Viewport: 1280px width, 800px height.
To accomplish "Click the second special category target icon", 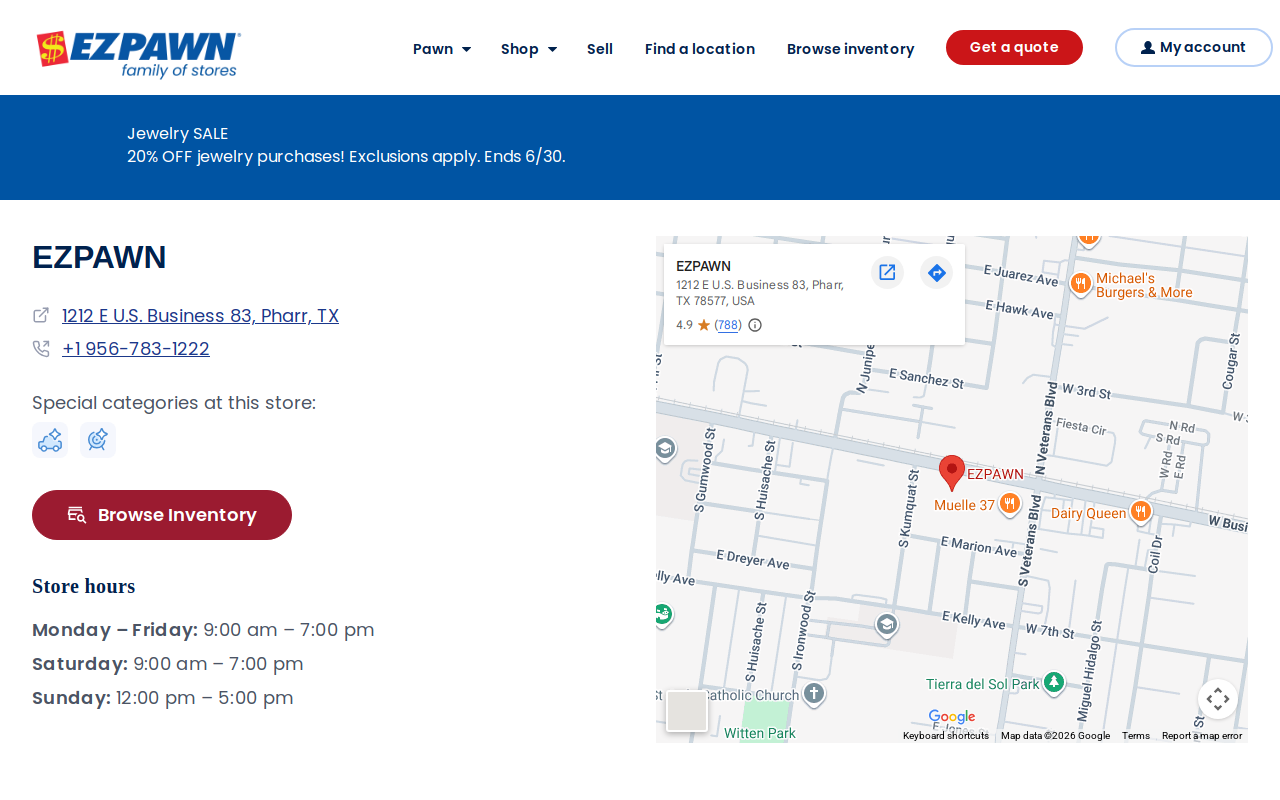I will tap(98, 440).
